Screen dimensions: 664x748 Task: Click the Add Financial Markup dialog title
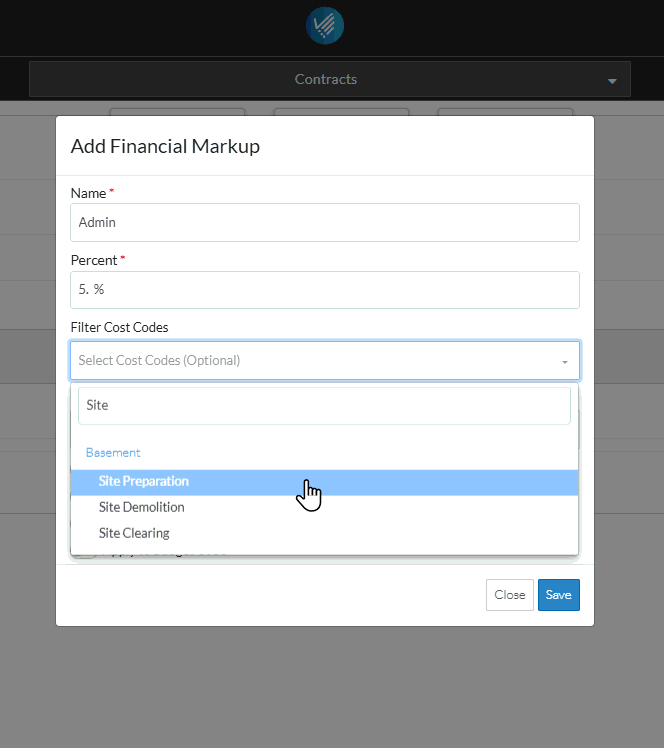pyautogui.click(x=165, y=146)
